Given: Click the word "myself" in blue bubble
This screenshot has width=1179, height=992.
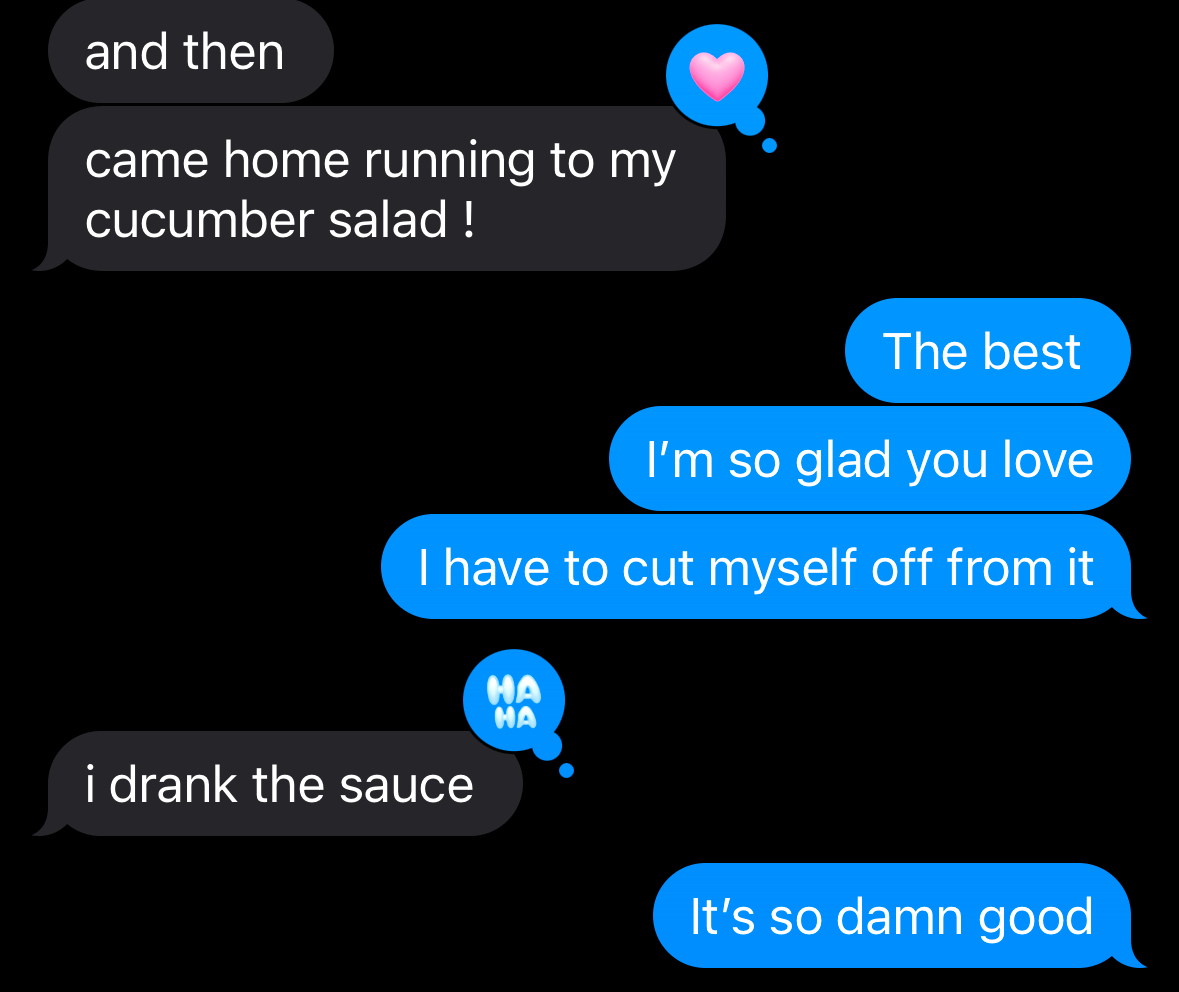Looking at the screenshot, I should [x=783, y=568].
